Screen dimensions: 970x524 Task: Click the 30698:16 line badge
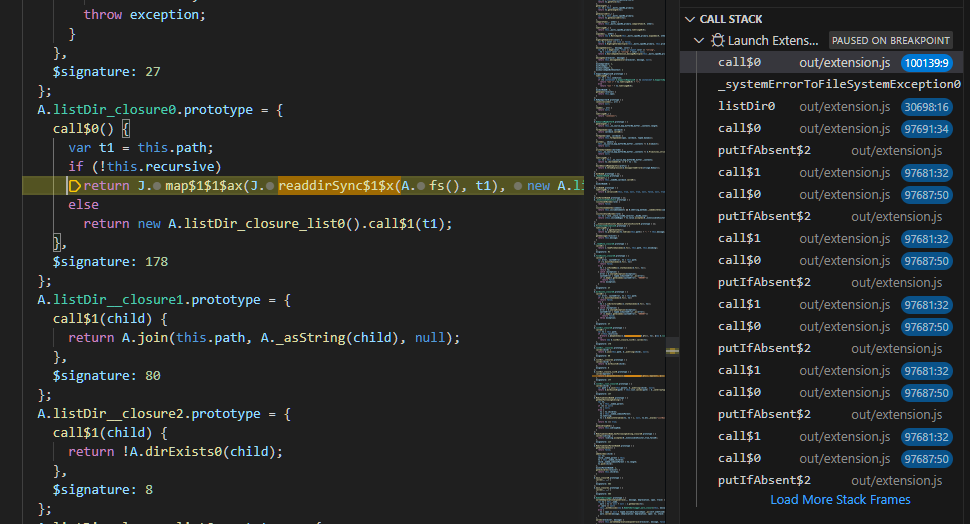tap(926, 107)
